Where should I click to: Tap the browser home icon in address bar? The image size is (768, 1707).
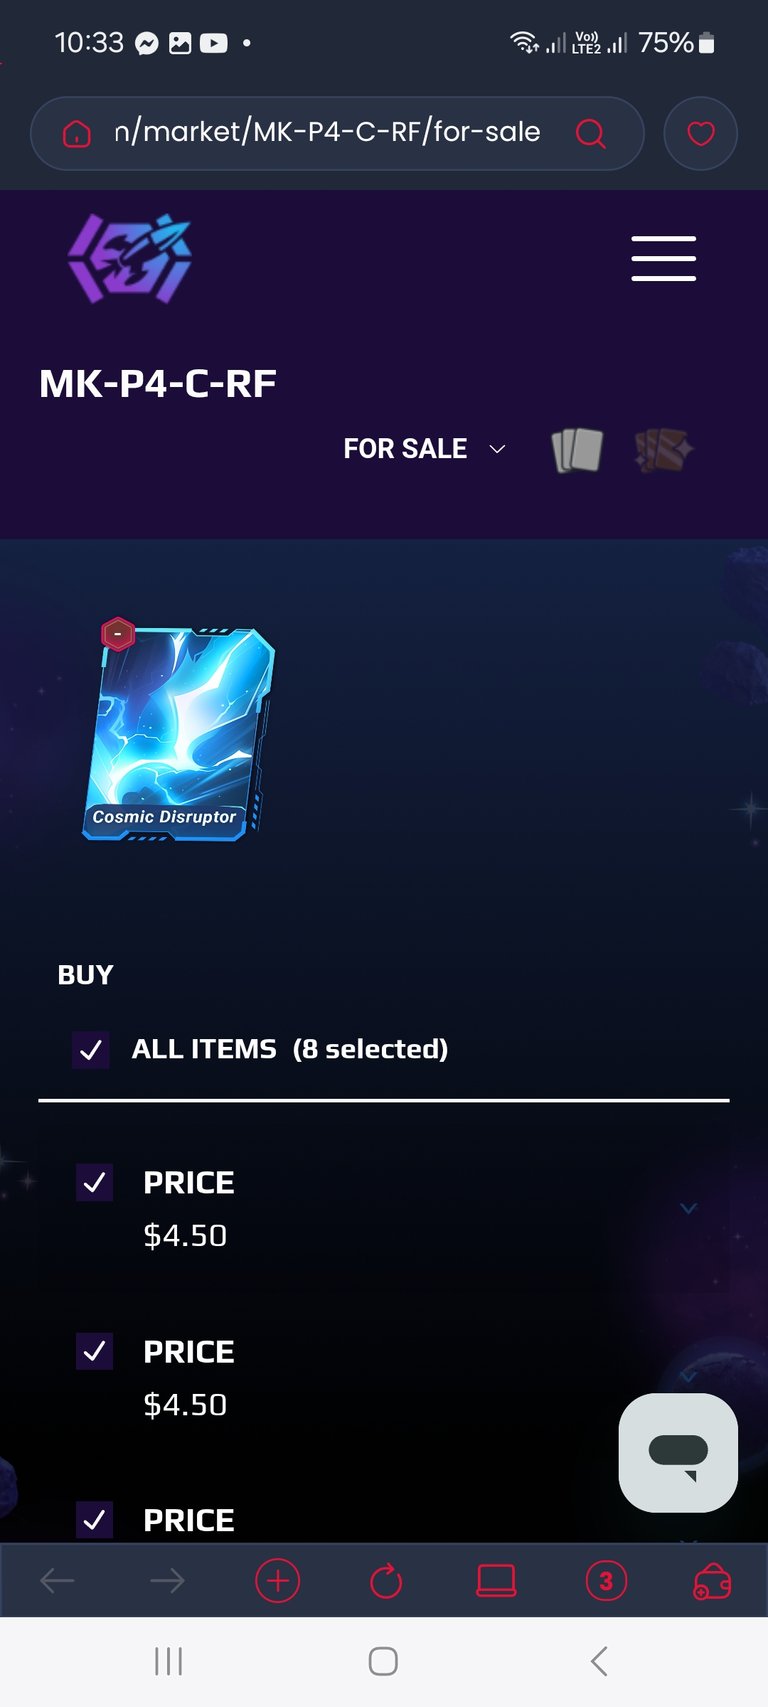pos(77,133)
